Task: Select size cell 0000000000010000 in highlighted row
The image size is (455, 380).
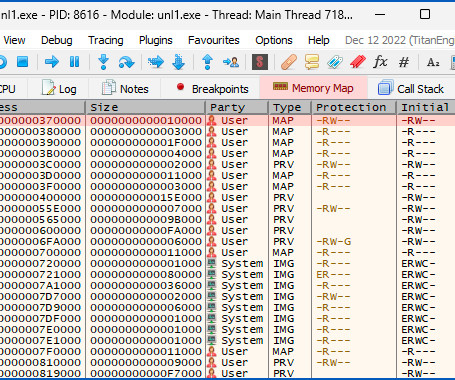Action: coord(146,120)
